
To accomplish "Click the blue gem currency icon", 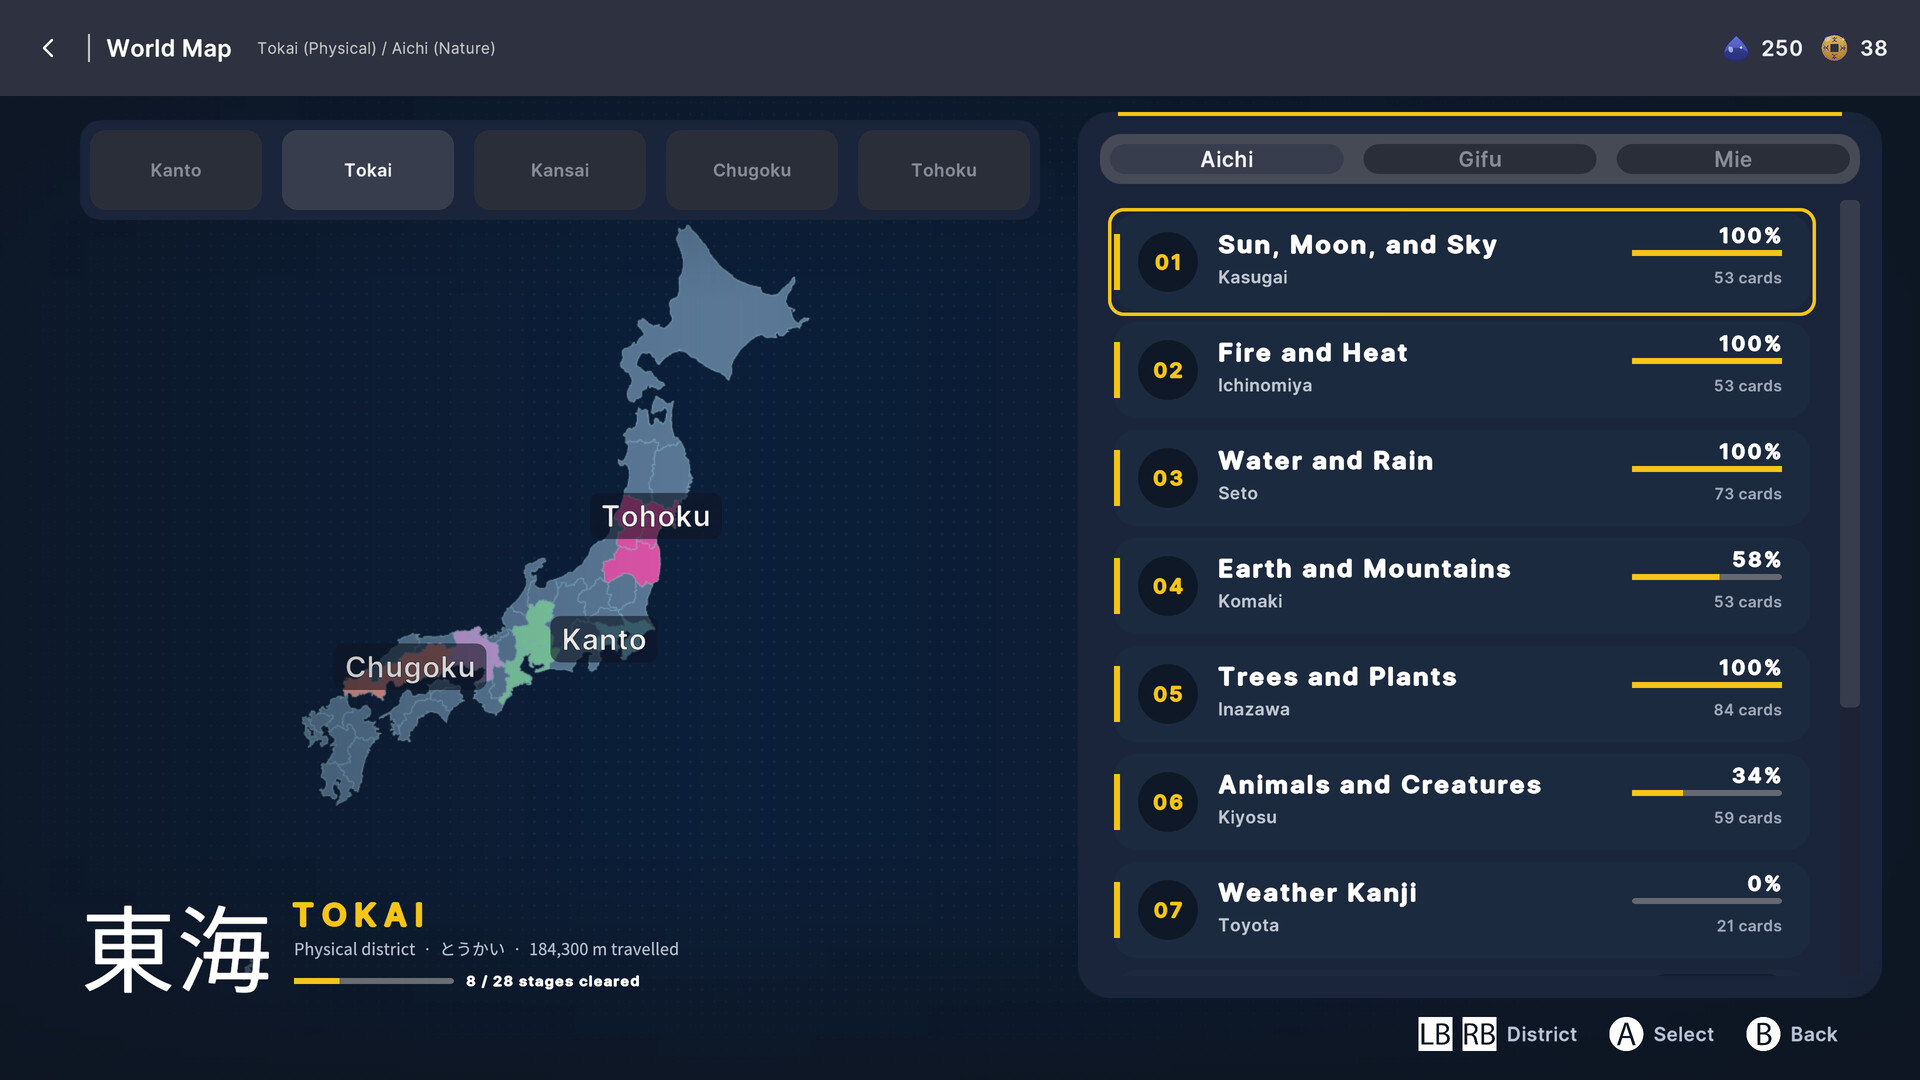I will [x=1736, y=48].
